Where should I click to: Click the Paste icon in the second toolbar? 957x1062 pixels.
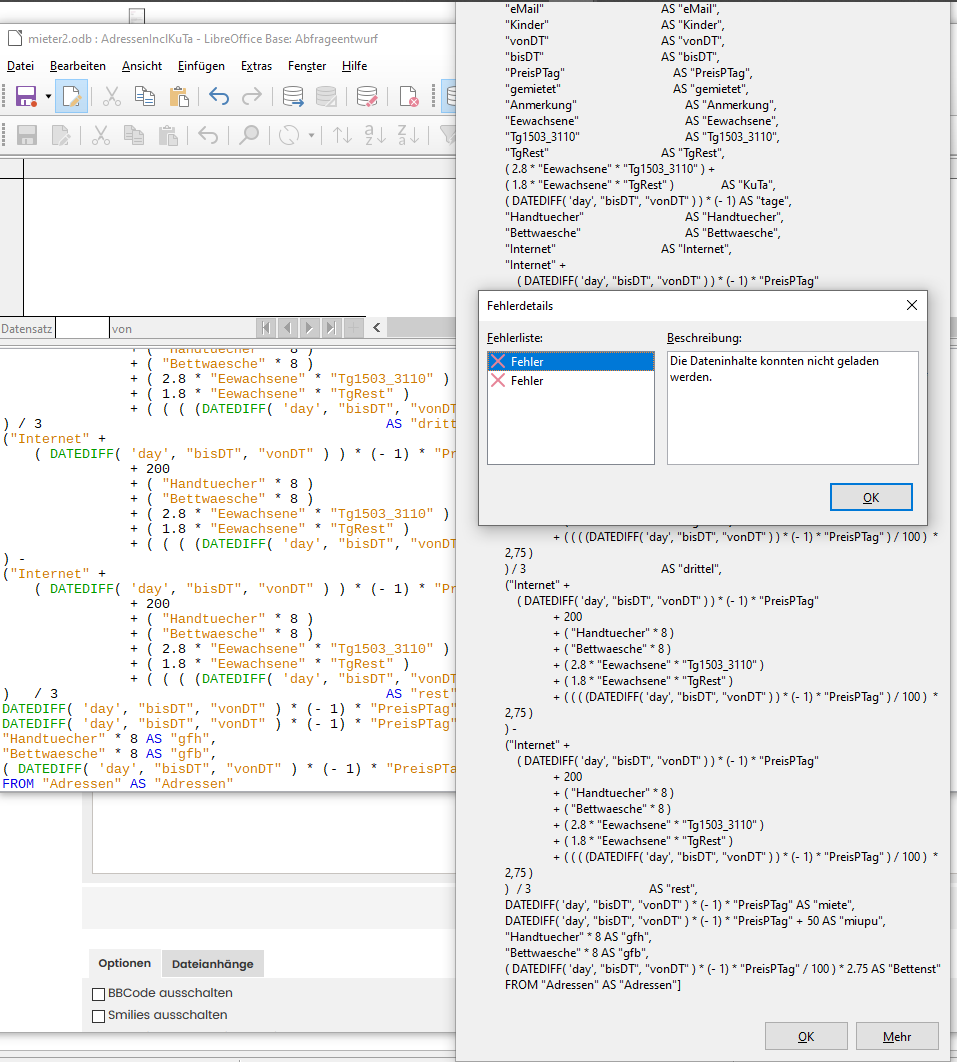[x=167, y=135]
